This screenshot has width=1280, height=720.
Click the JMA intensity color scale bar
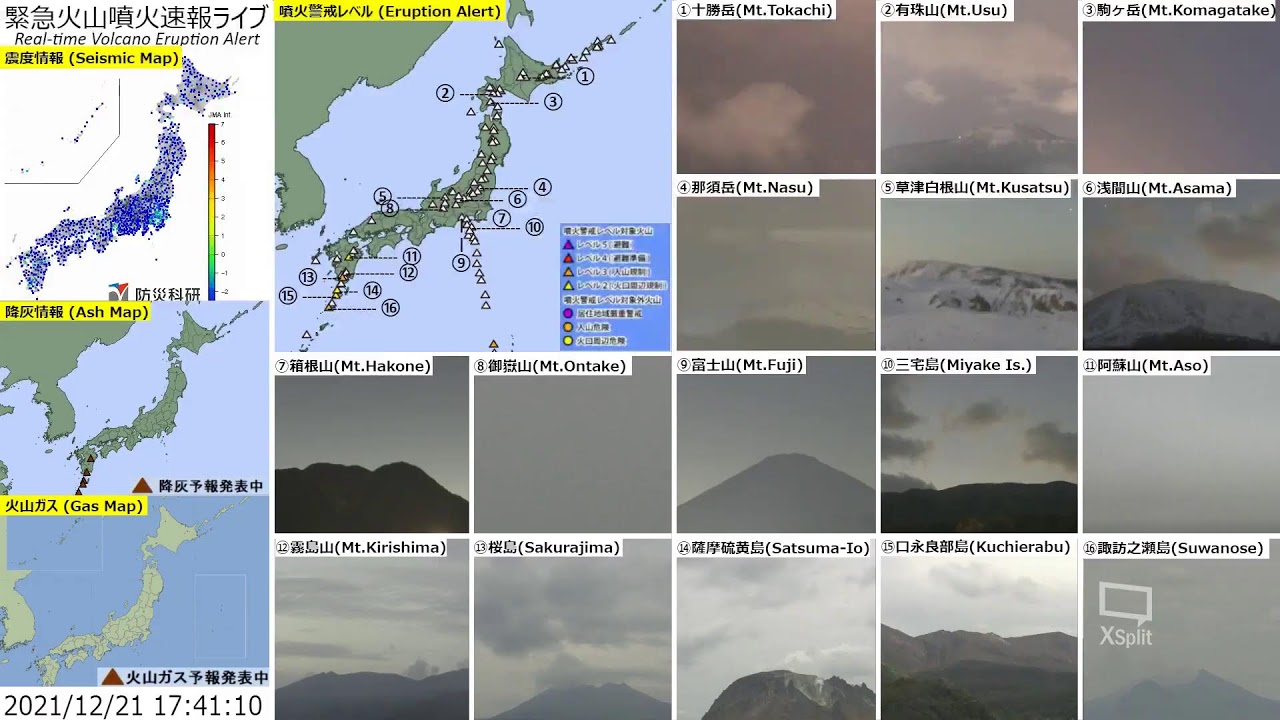pos(212,210)
